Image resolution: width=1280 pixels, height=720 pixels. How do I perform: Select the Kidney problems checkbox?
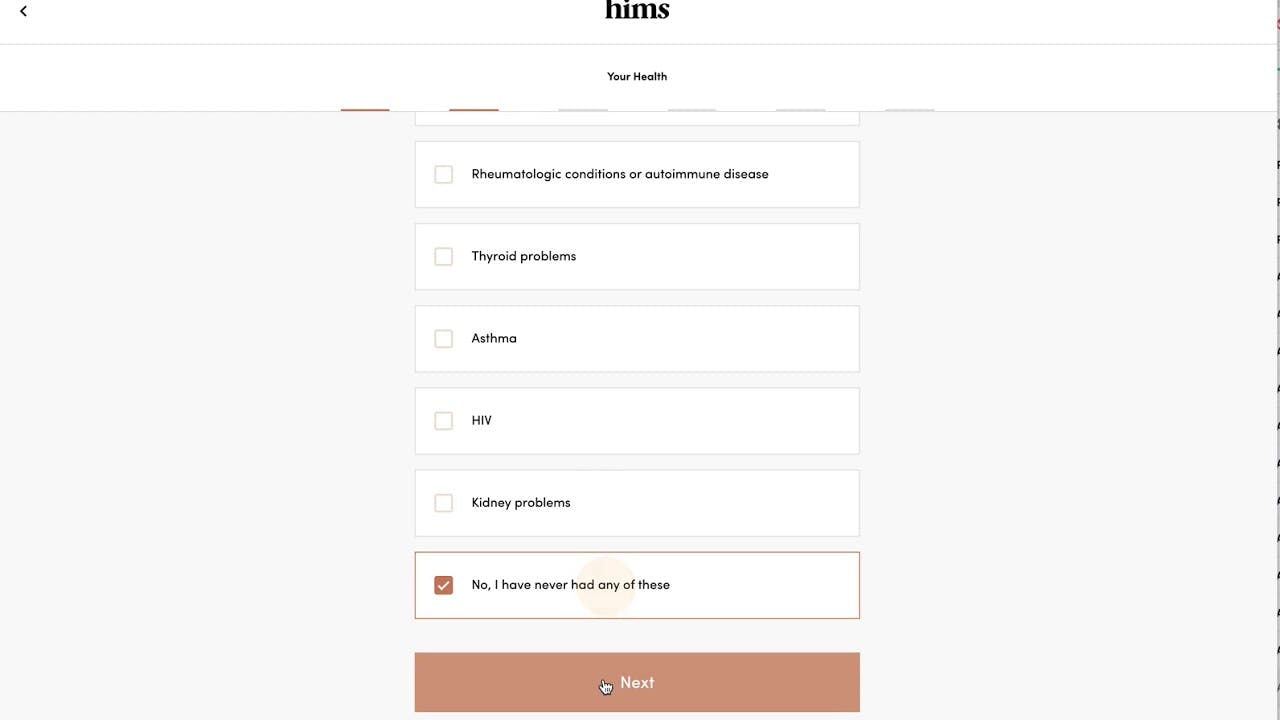(x=443, y=503)
